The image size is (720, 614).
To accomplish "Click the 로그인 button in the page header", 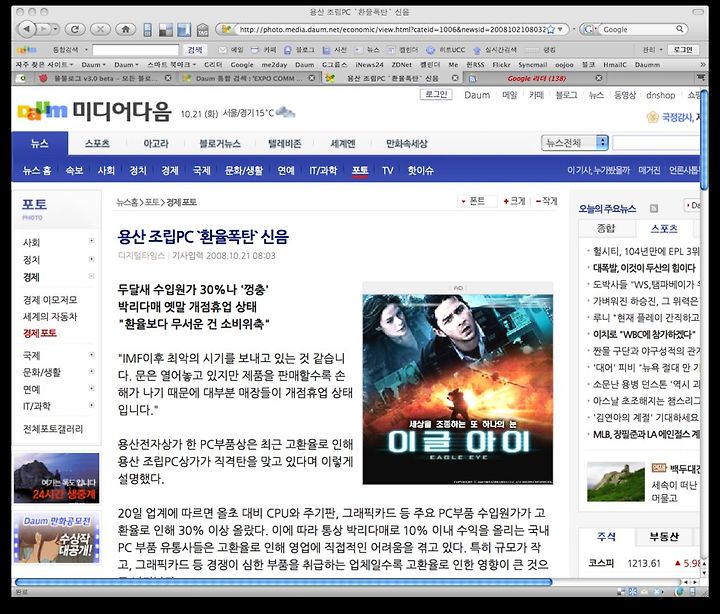I will point(436,94).
